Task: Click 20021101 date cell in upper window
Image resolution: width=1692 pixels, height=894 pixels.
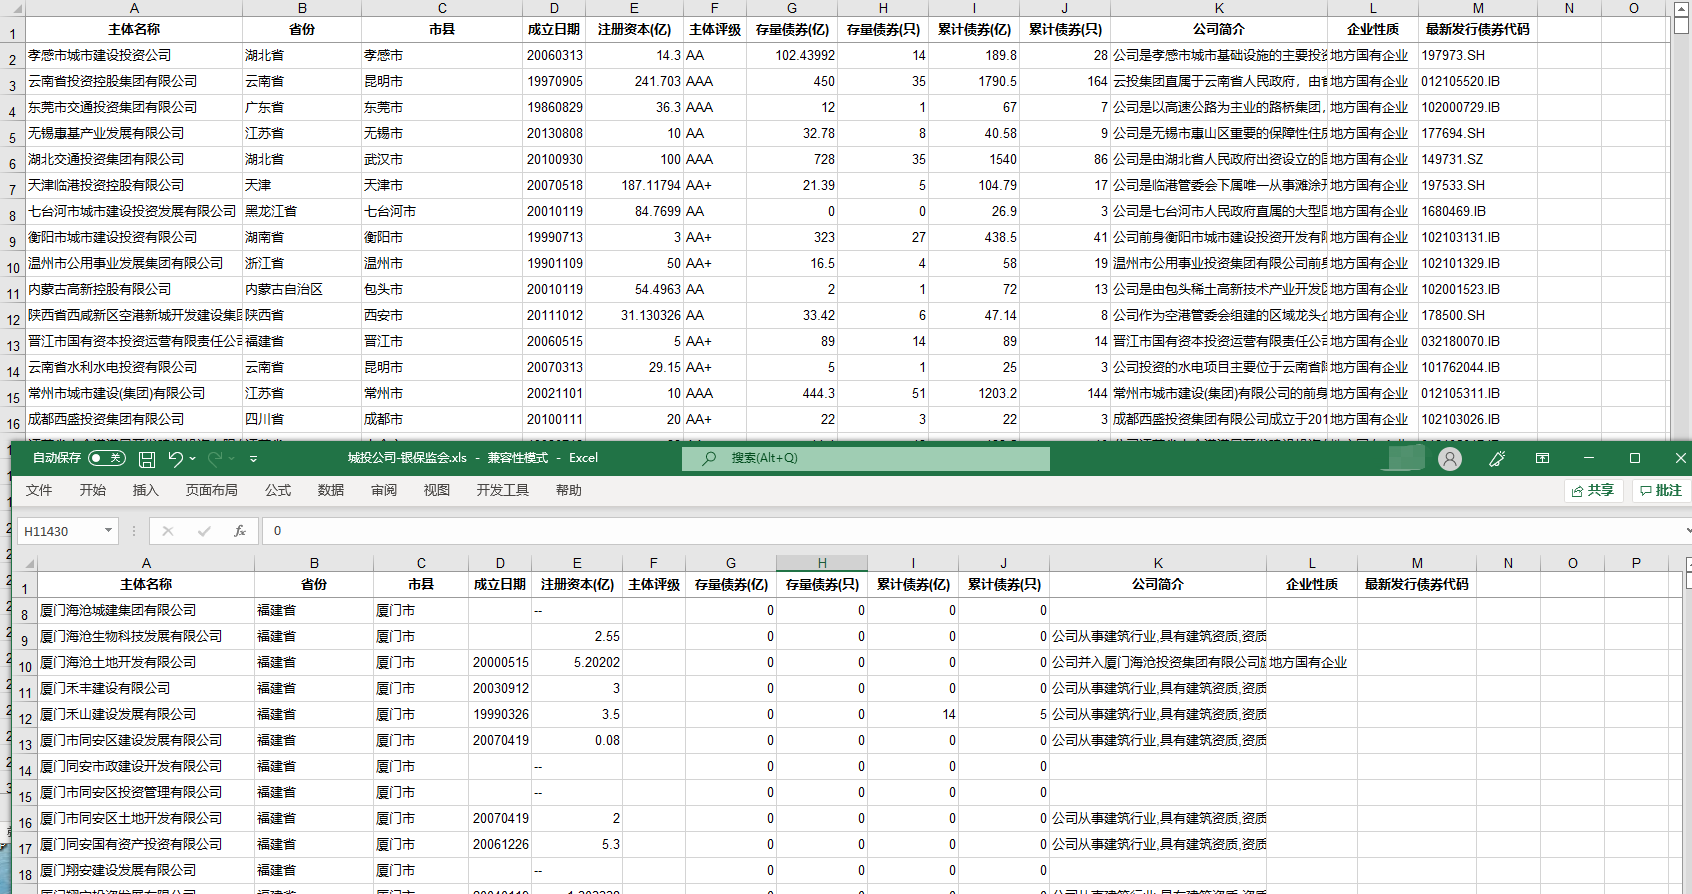Action: [554, 393]
